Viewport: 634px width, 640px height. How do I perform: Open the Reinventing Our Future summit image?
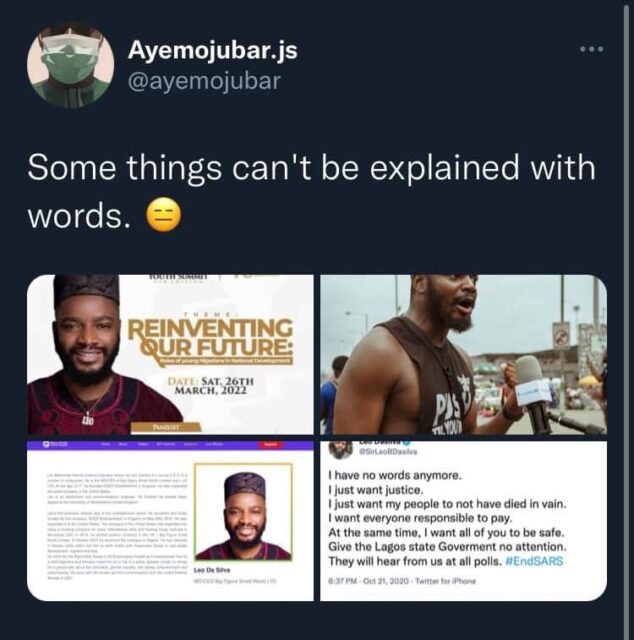[170, 354]
